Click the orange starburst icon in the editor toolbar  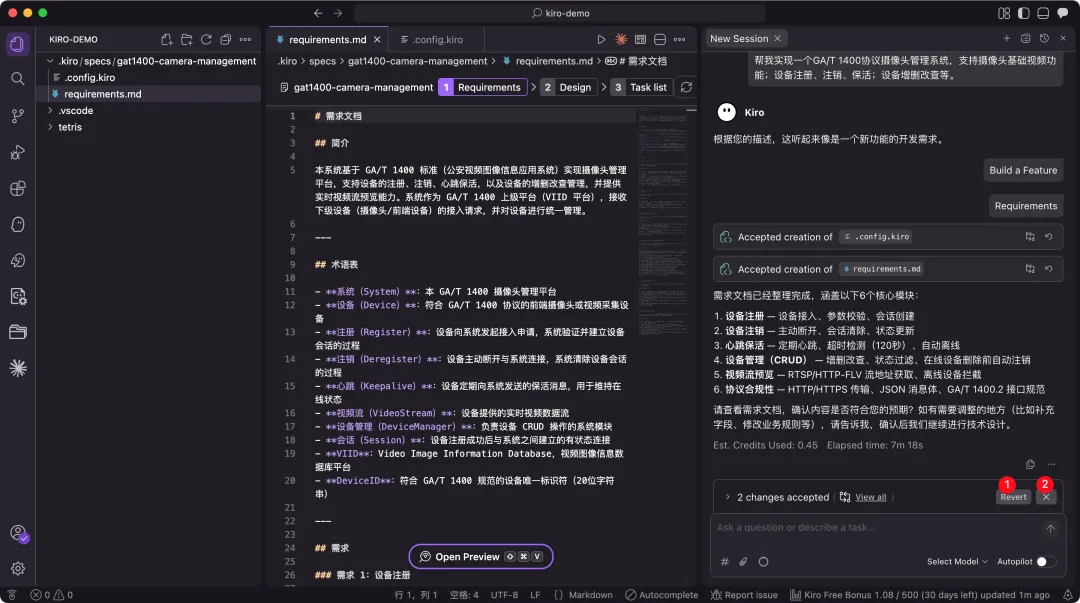click(621, 39)
